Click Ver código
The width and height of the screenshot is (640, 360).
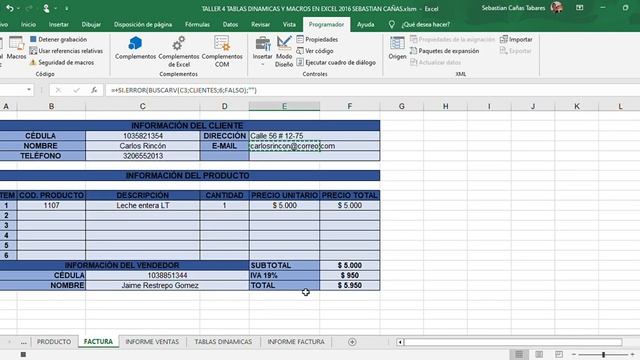315,51
